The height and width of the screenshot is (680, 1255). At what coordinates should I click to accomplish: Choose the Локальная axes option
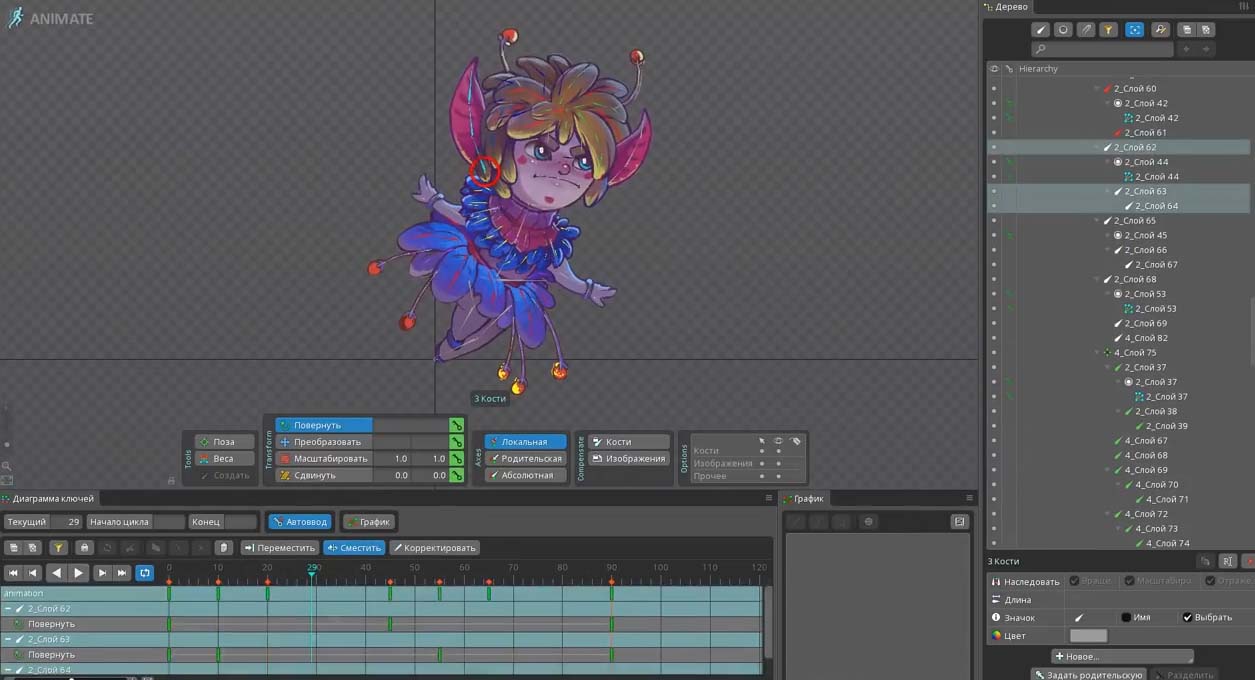tap(525, 442)
